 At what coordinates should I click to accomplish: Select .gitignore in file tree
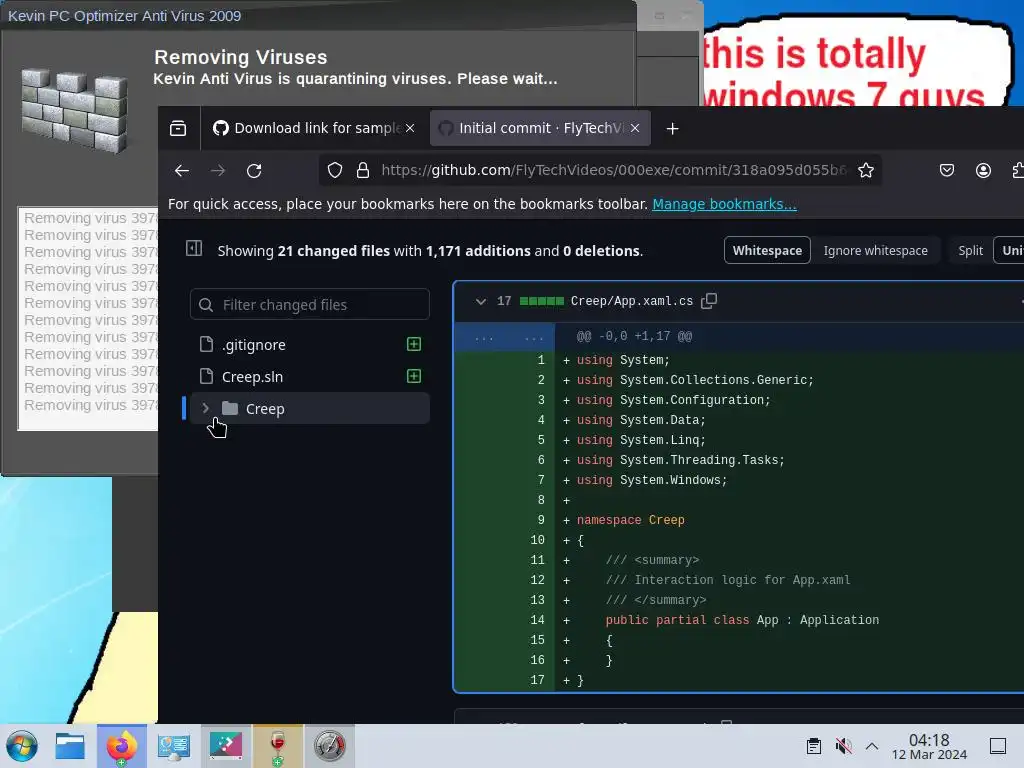coord(310,345)
